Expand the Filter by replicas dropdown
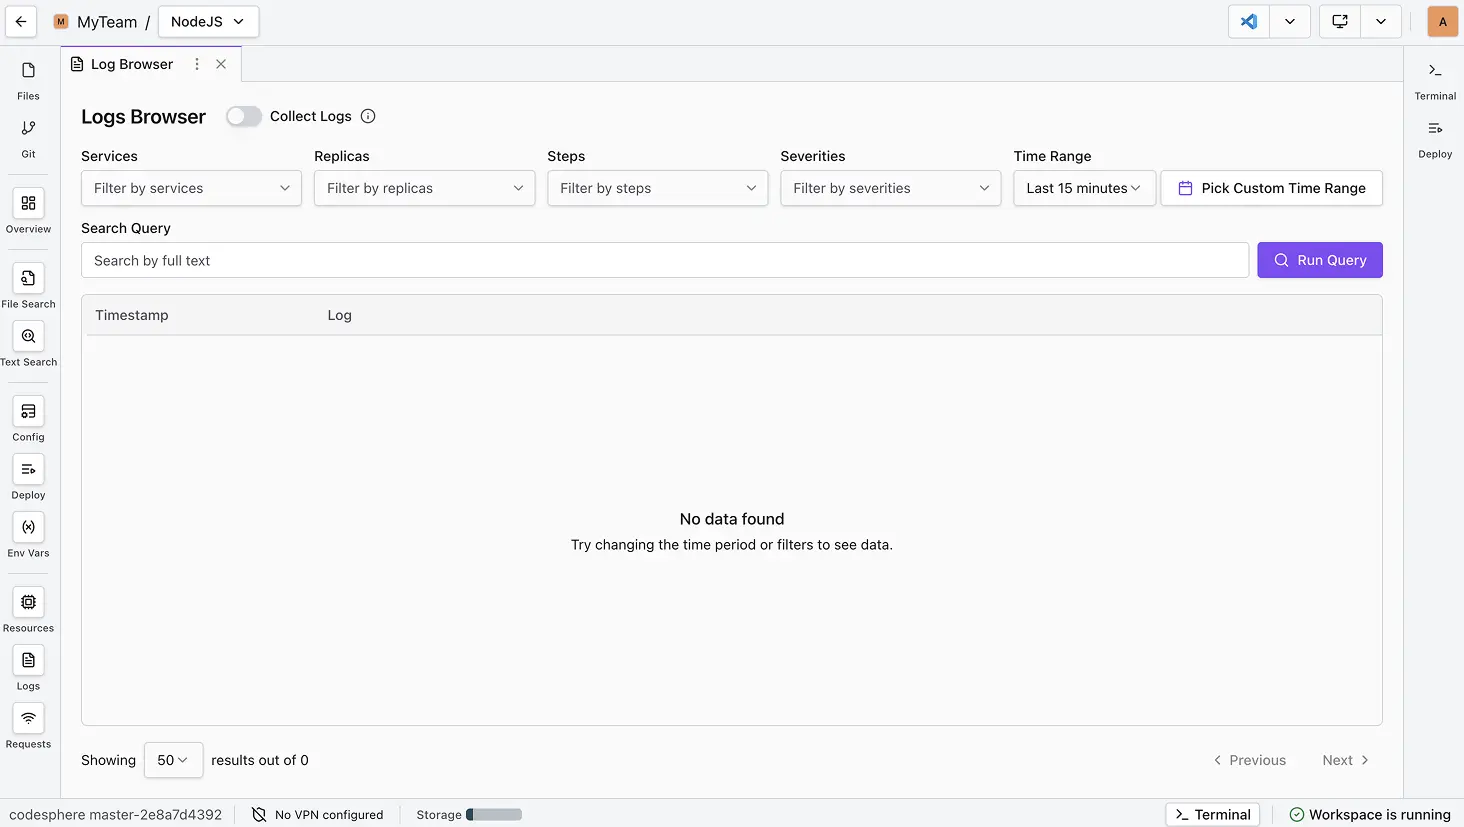Screen dimensions: 1464x827 pyautogui.click(x=424, y=188)
